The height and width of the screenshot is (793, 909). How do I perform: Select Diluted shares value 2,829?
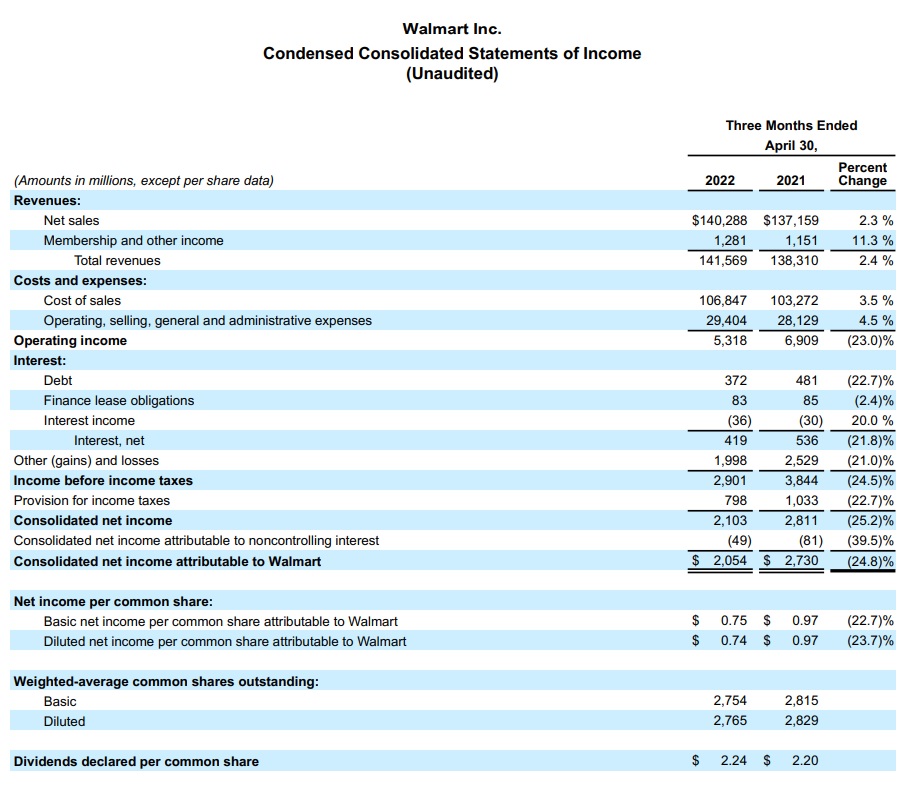[801, 721]
